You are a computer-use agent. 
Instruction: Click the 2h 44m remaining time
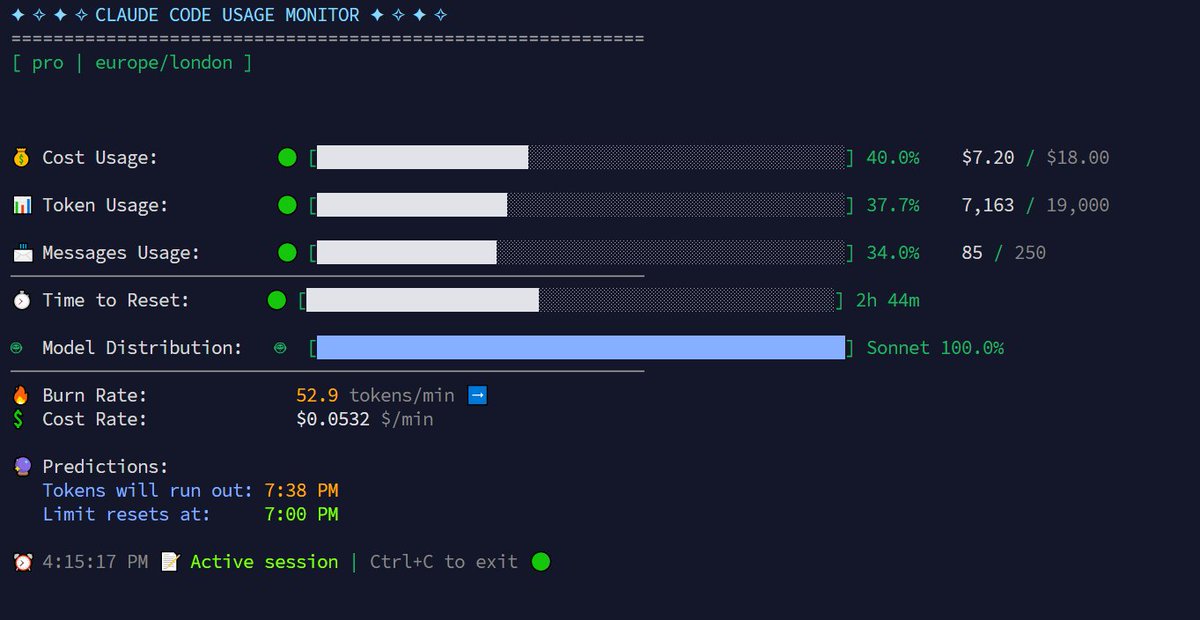[888, 300]
